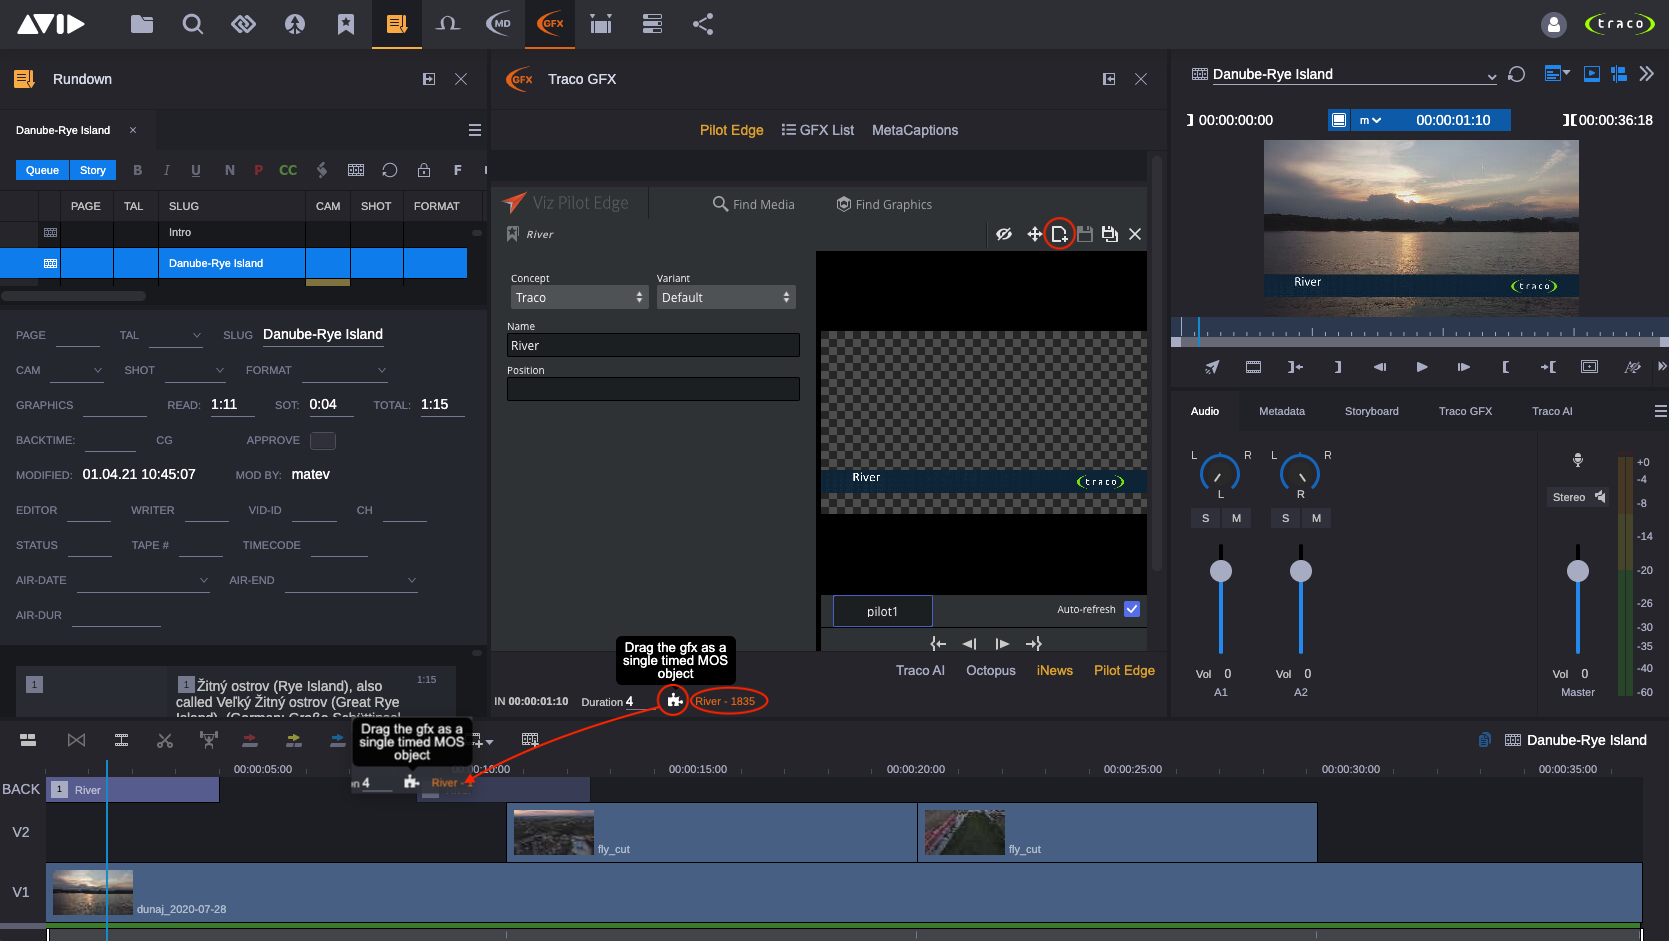Switch to the GFX List tab
Image resolution: width=1669 pixels, height=941 pixels.
818,130
